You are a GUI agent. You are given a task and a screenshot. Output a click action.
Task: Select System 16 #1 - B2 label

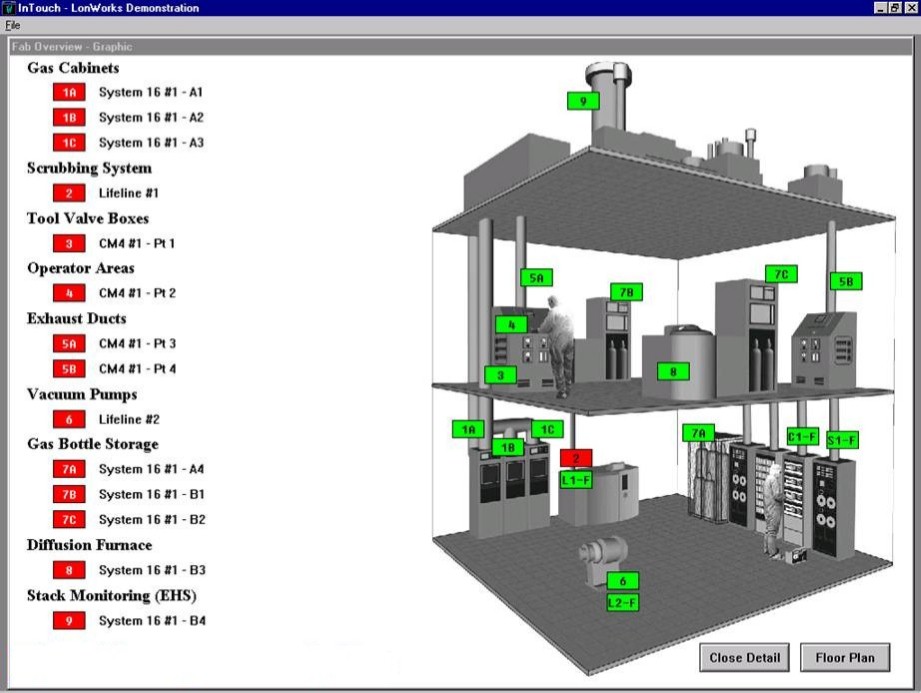(x=152, y=519)
